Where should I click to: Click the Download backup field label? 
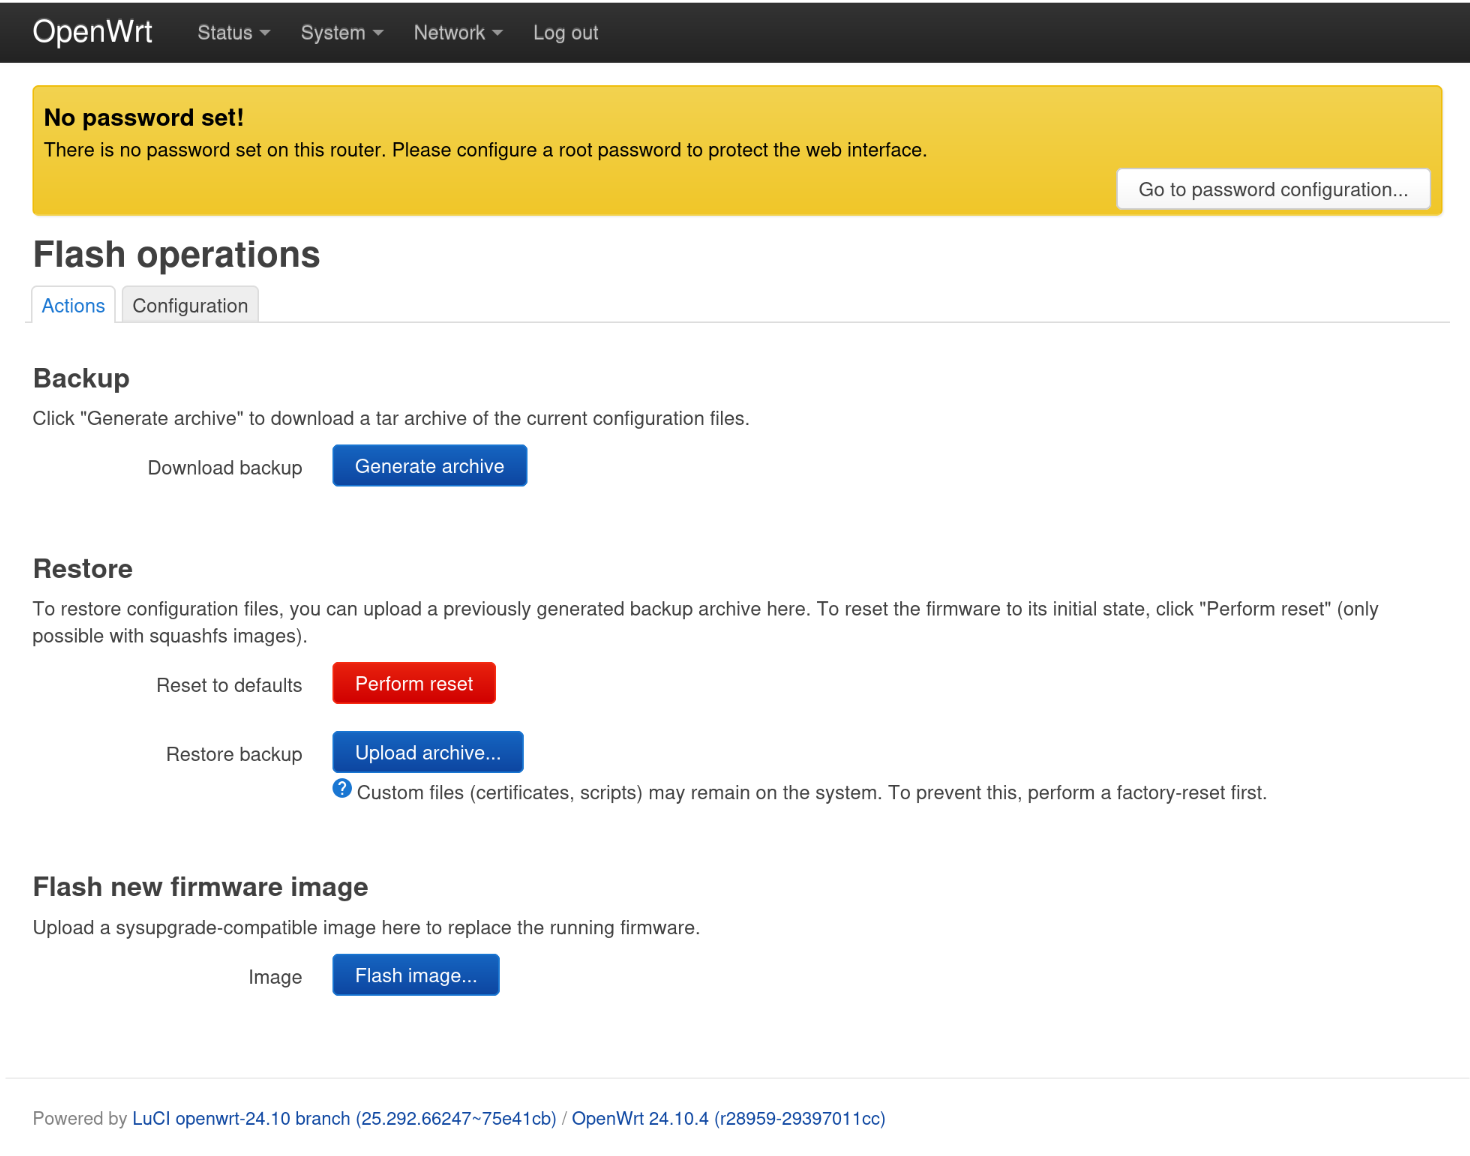pyautogui.click(x=225, y=468)
